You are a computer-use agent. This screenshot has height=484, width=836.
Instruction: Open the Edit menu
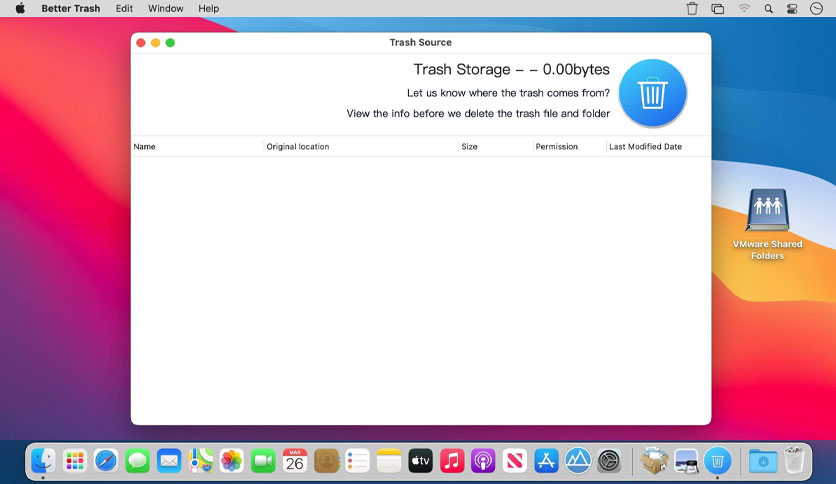point(124,9)
